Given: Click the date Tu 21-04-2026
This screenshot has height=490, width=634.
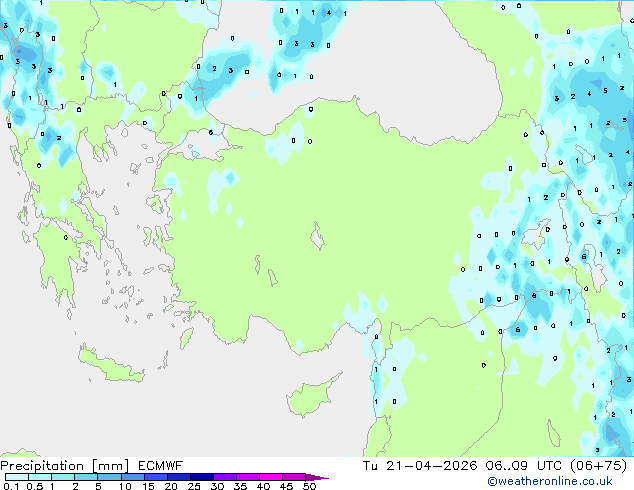Looking at the screenshot, I should [x=420, y=466].
